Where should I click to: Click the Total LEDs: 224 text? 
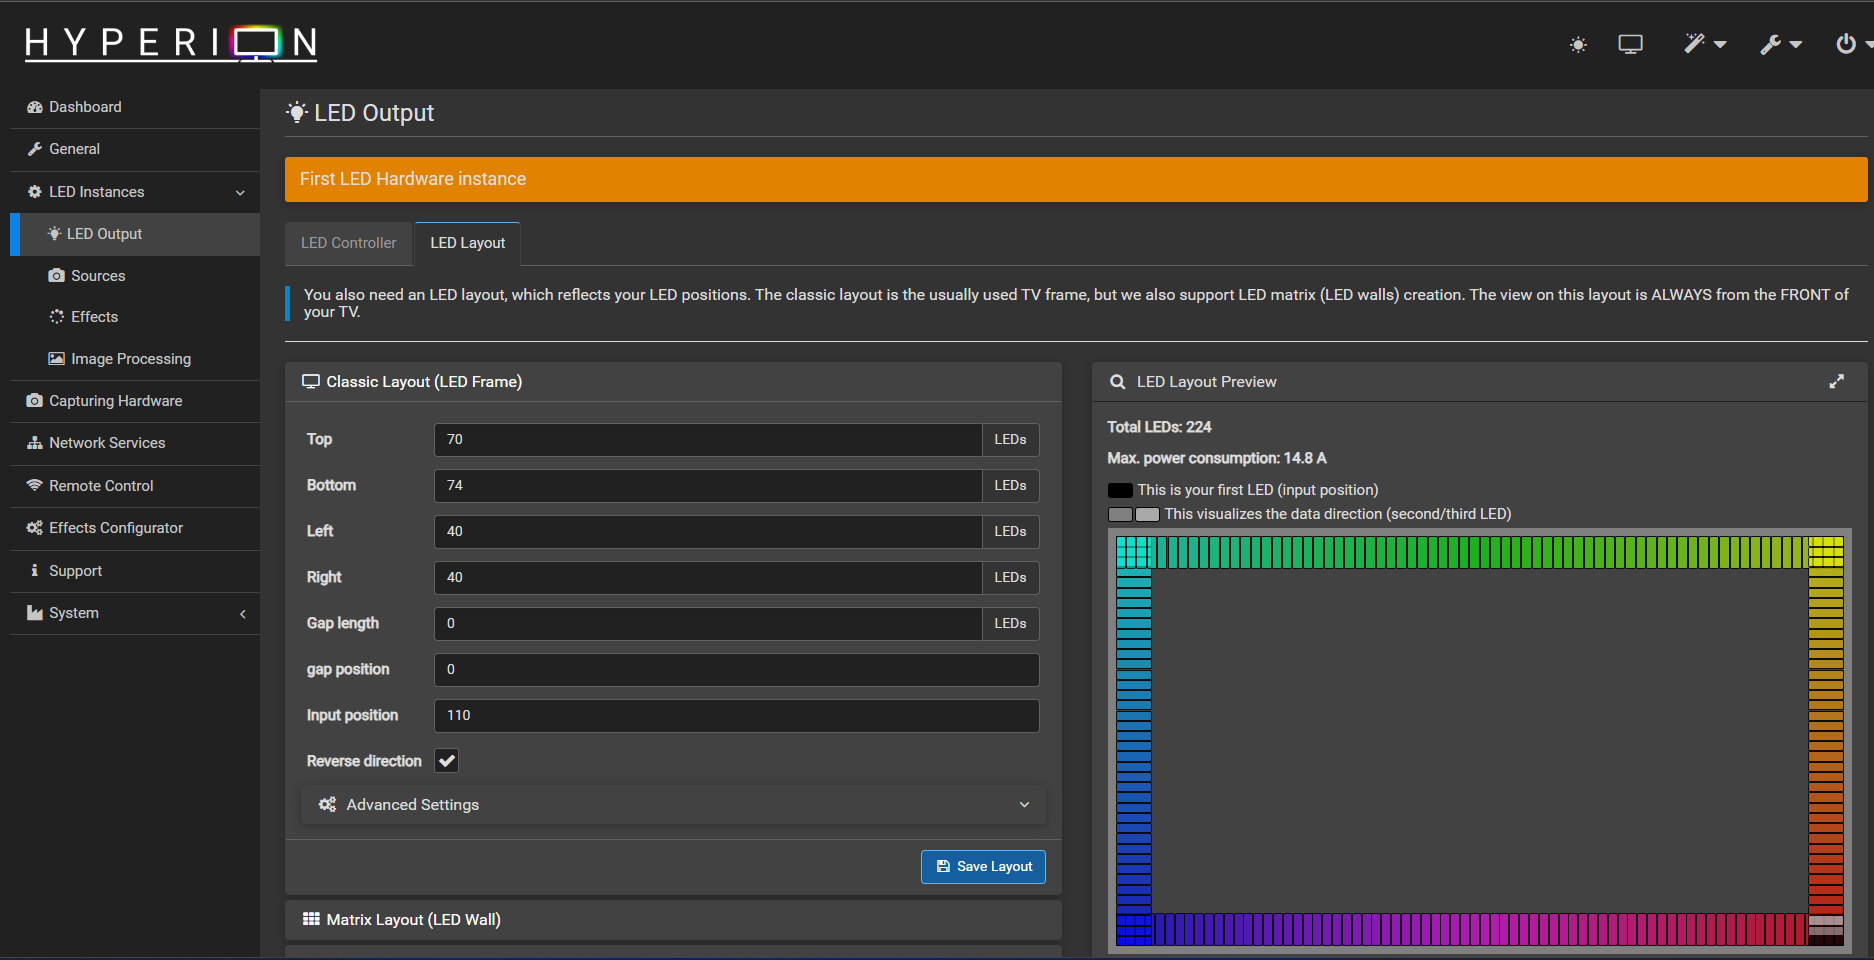tap(1159, 427)
